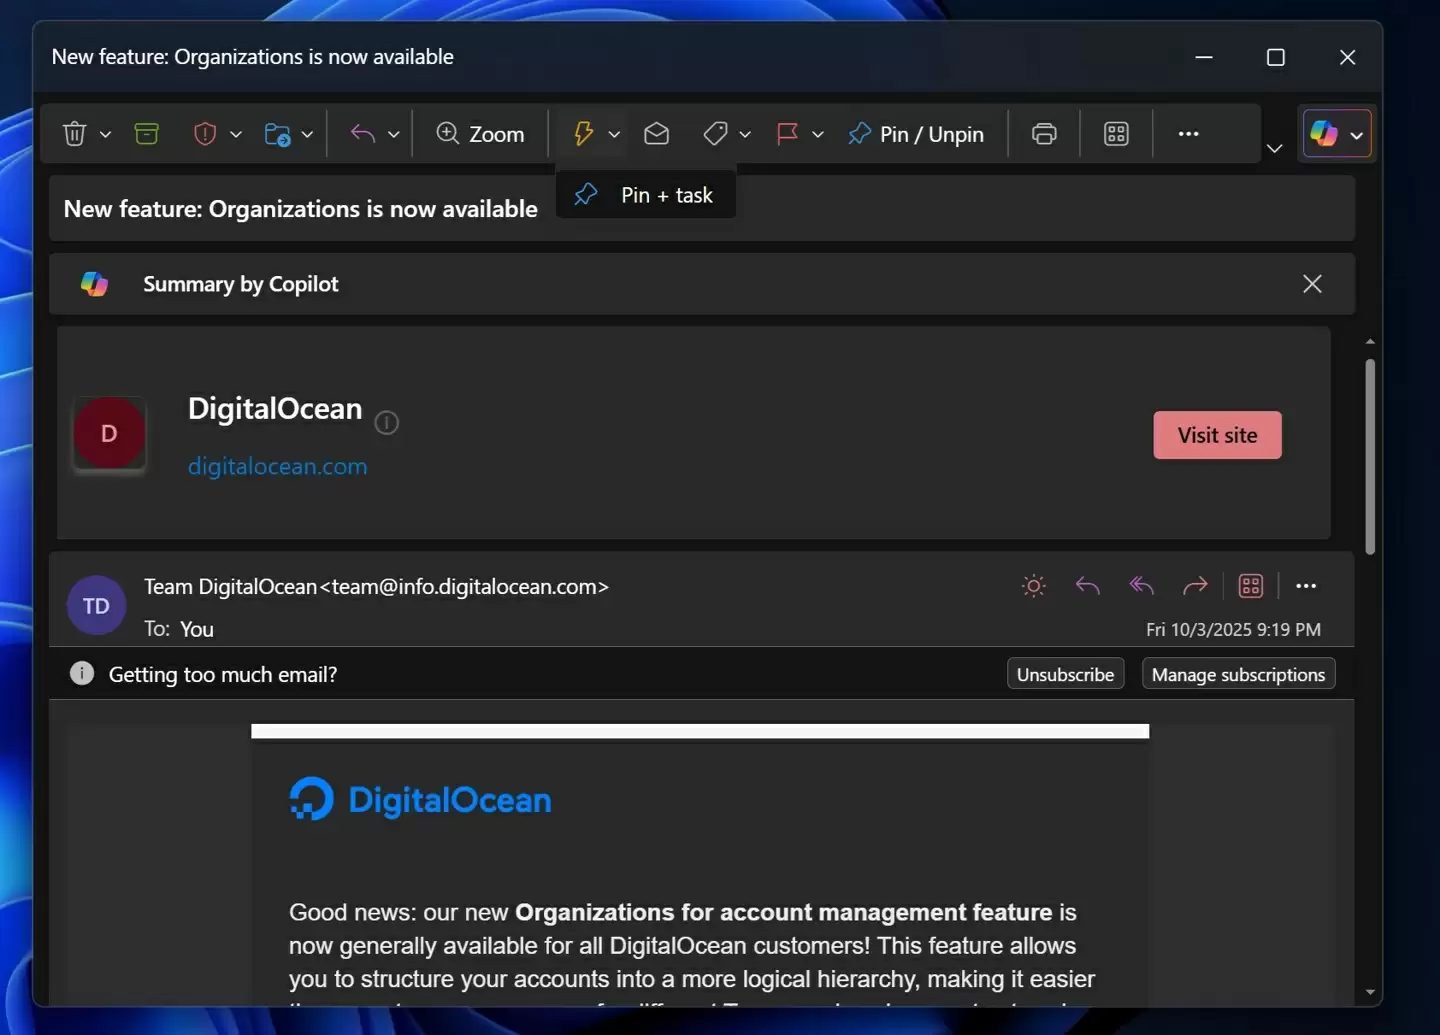Expand the Move to folder dropdown arrow
This screenshot has width=1440, height=1035.
(307, 134)
